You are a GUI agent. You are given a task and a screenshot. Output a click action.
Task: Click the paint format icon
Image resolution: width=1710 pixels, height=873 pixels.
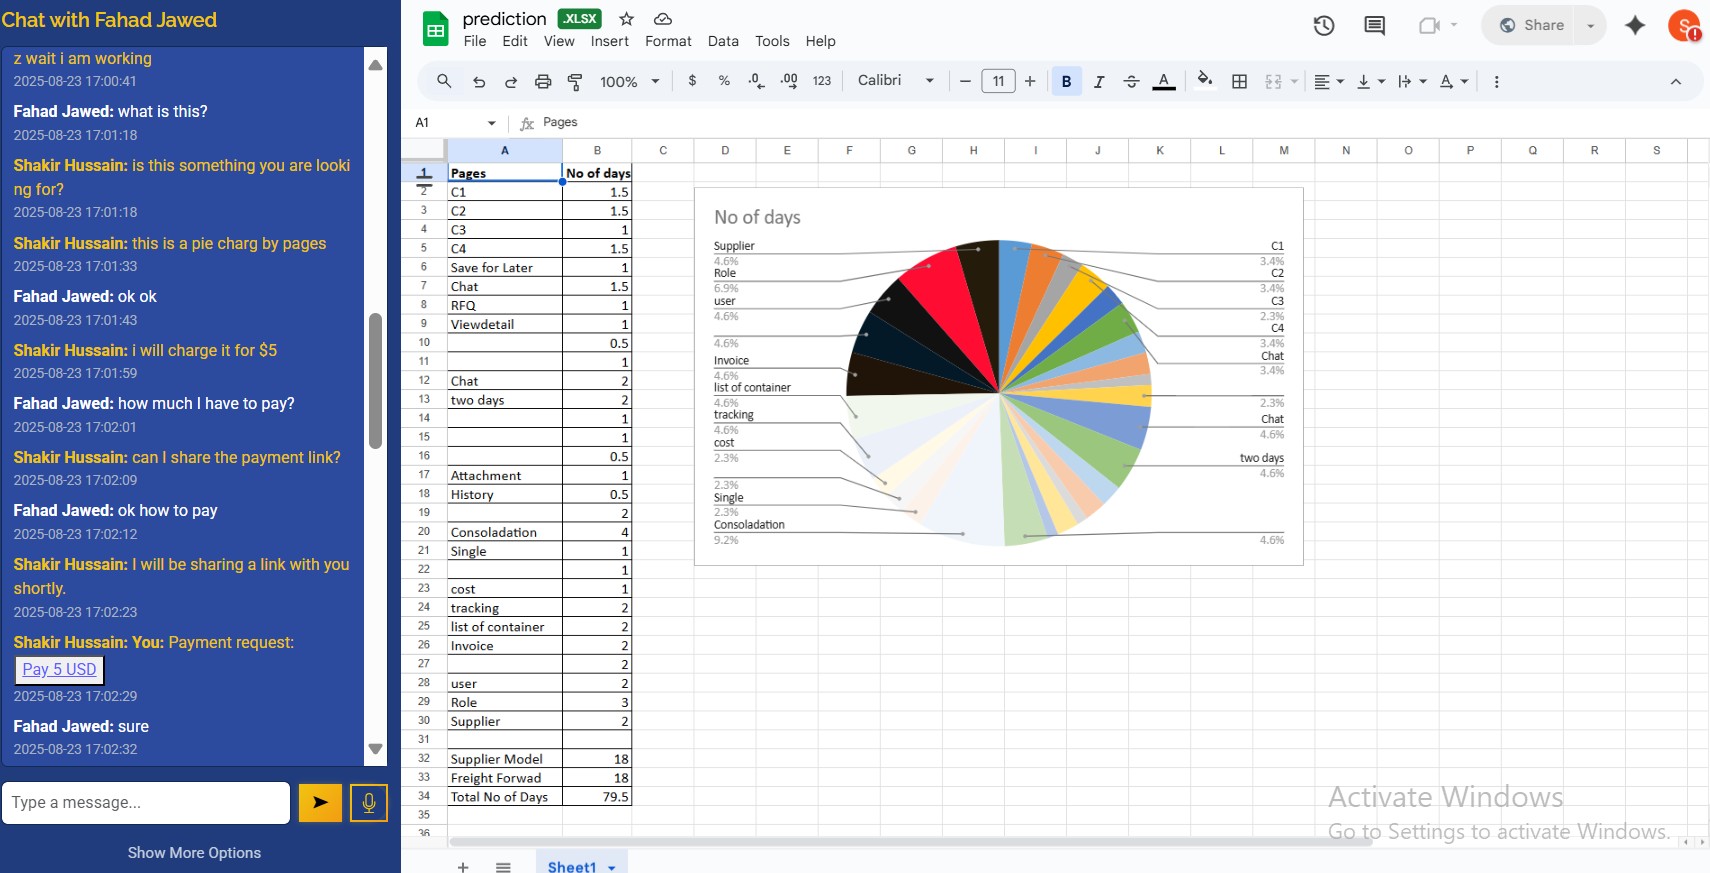tap(575, 82)
